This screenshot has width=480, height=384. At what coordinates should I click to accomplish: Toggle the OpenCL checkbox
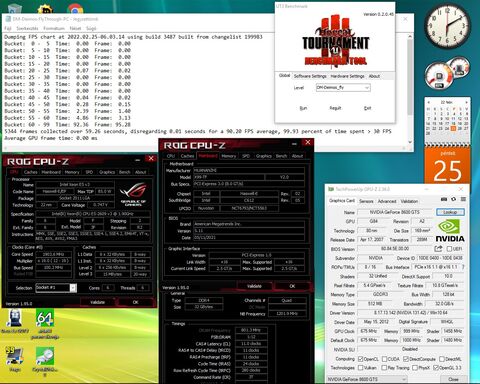(x=360, y=359)
